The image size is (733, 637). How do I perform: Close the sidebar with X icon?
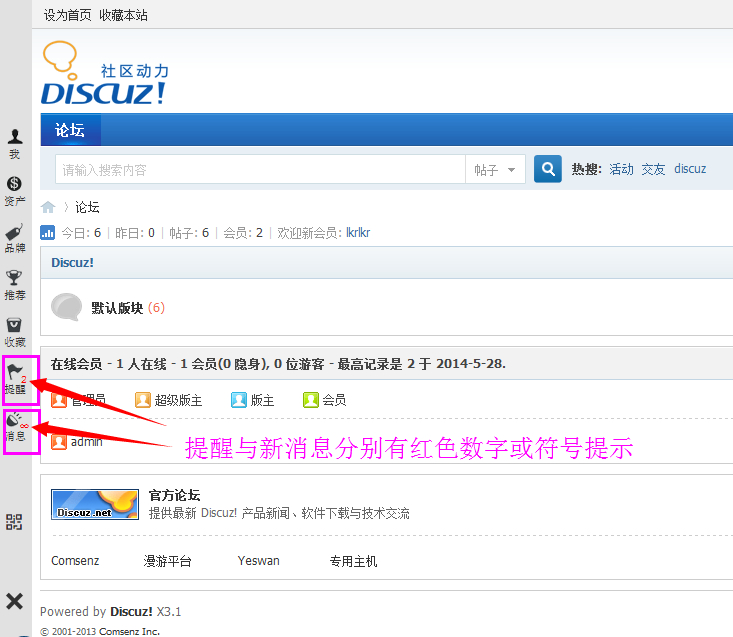(x=14, y=601)
